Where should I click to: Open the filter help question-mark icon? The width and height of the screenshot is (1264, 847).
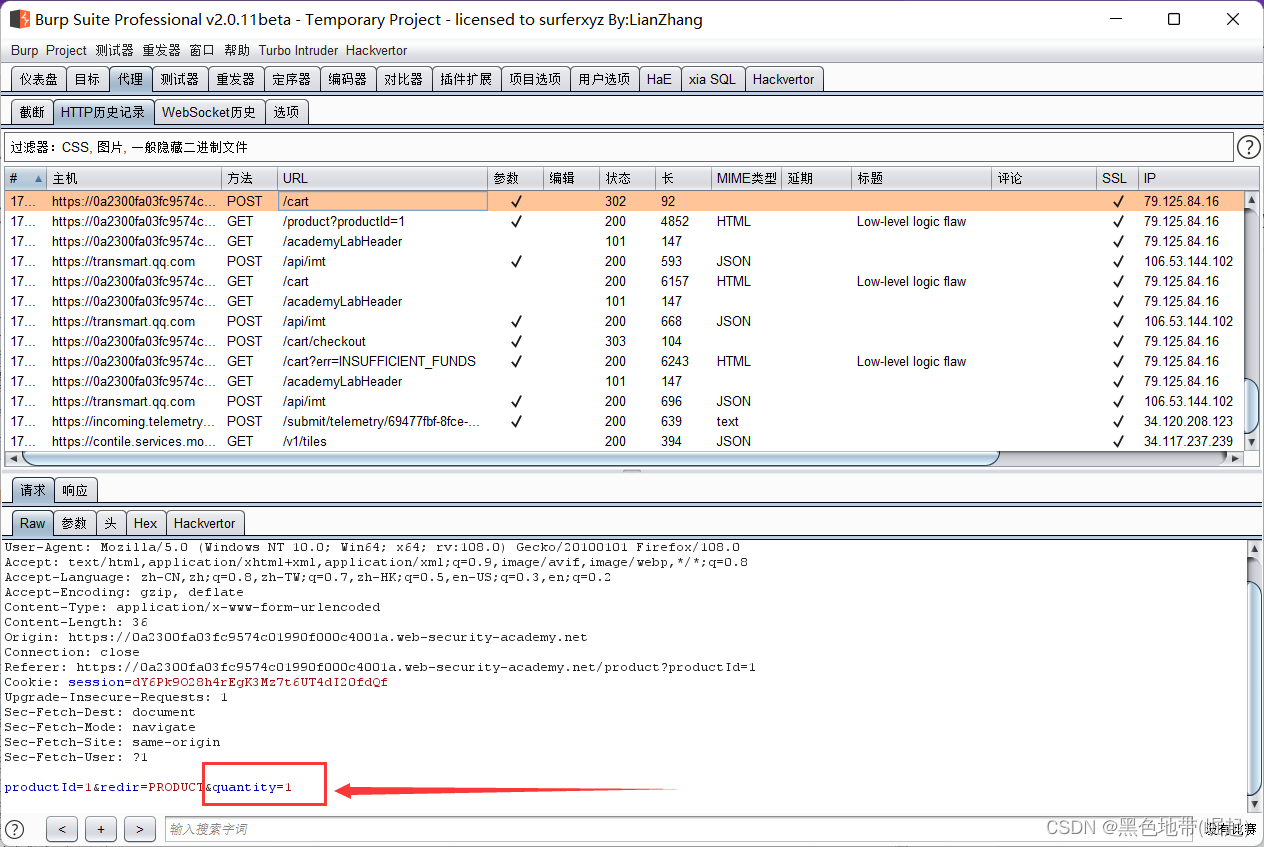click(x=1248, y=148)
